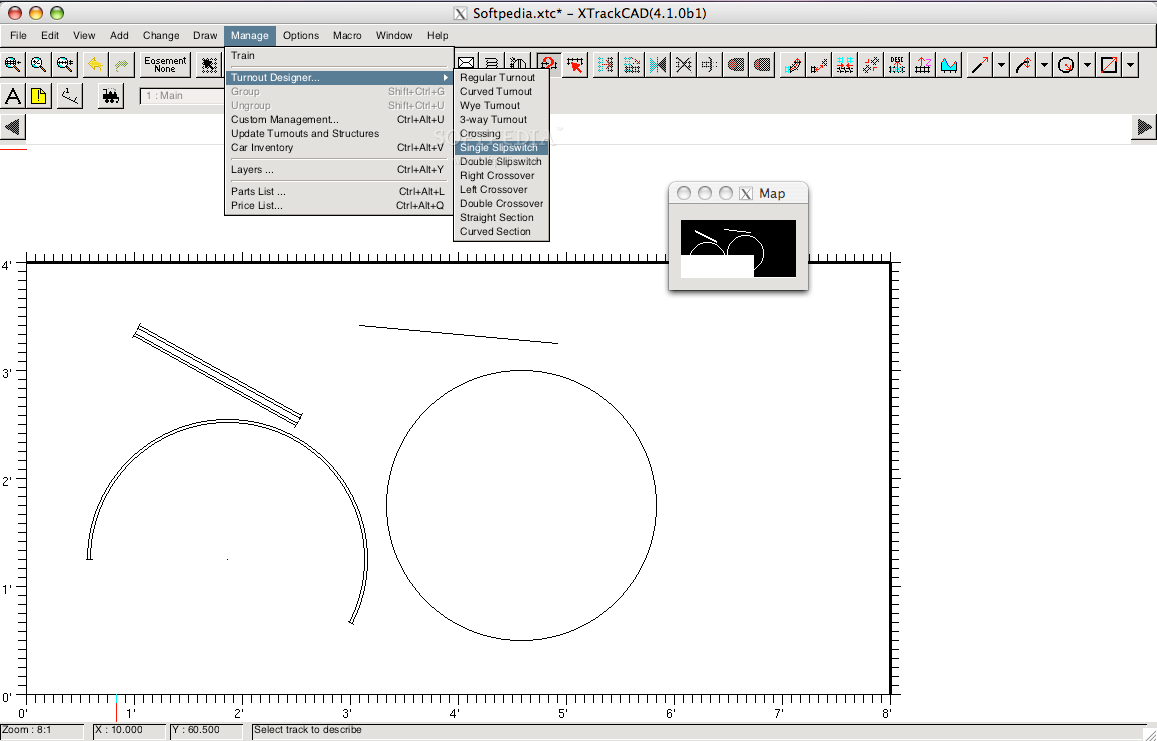Click the Split track icon
This screenshot has width=1157, height=741.
(871, 65)
